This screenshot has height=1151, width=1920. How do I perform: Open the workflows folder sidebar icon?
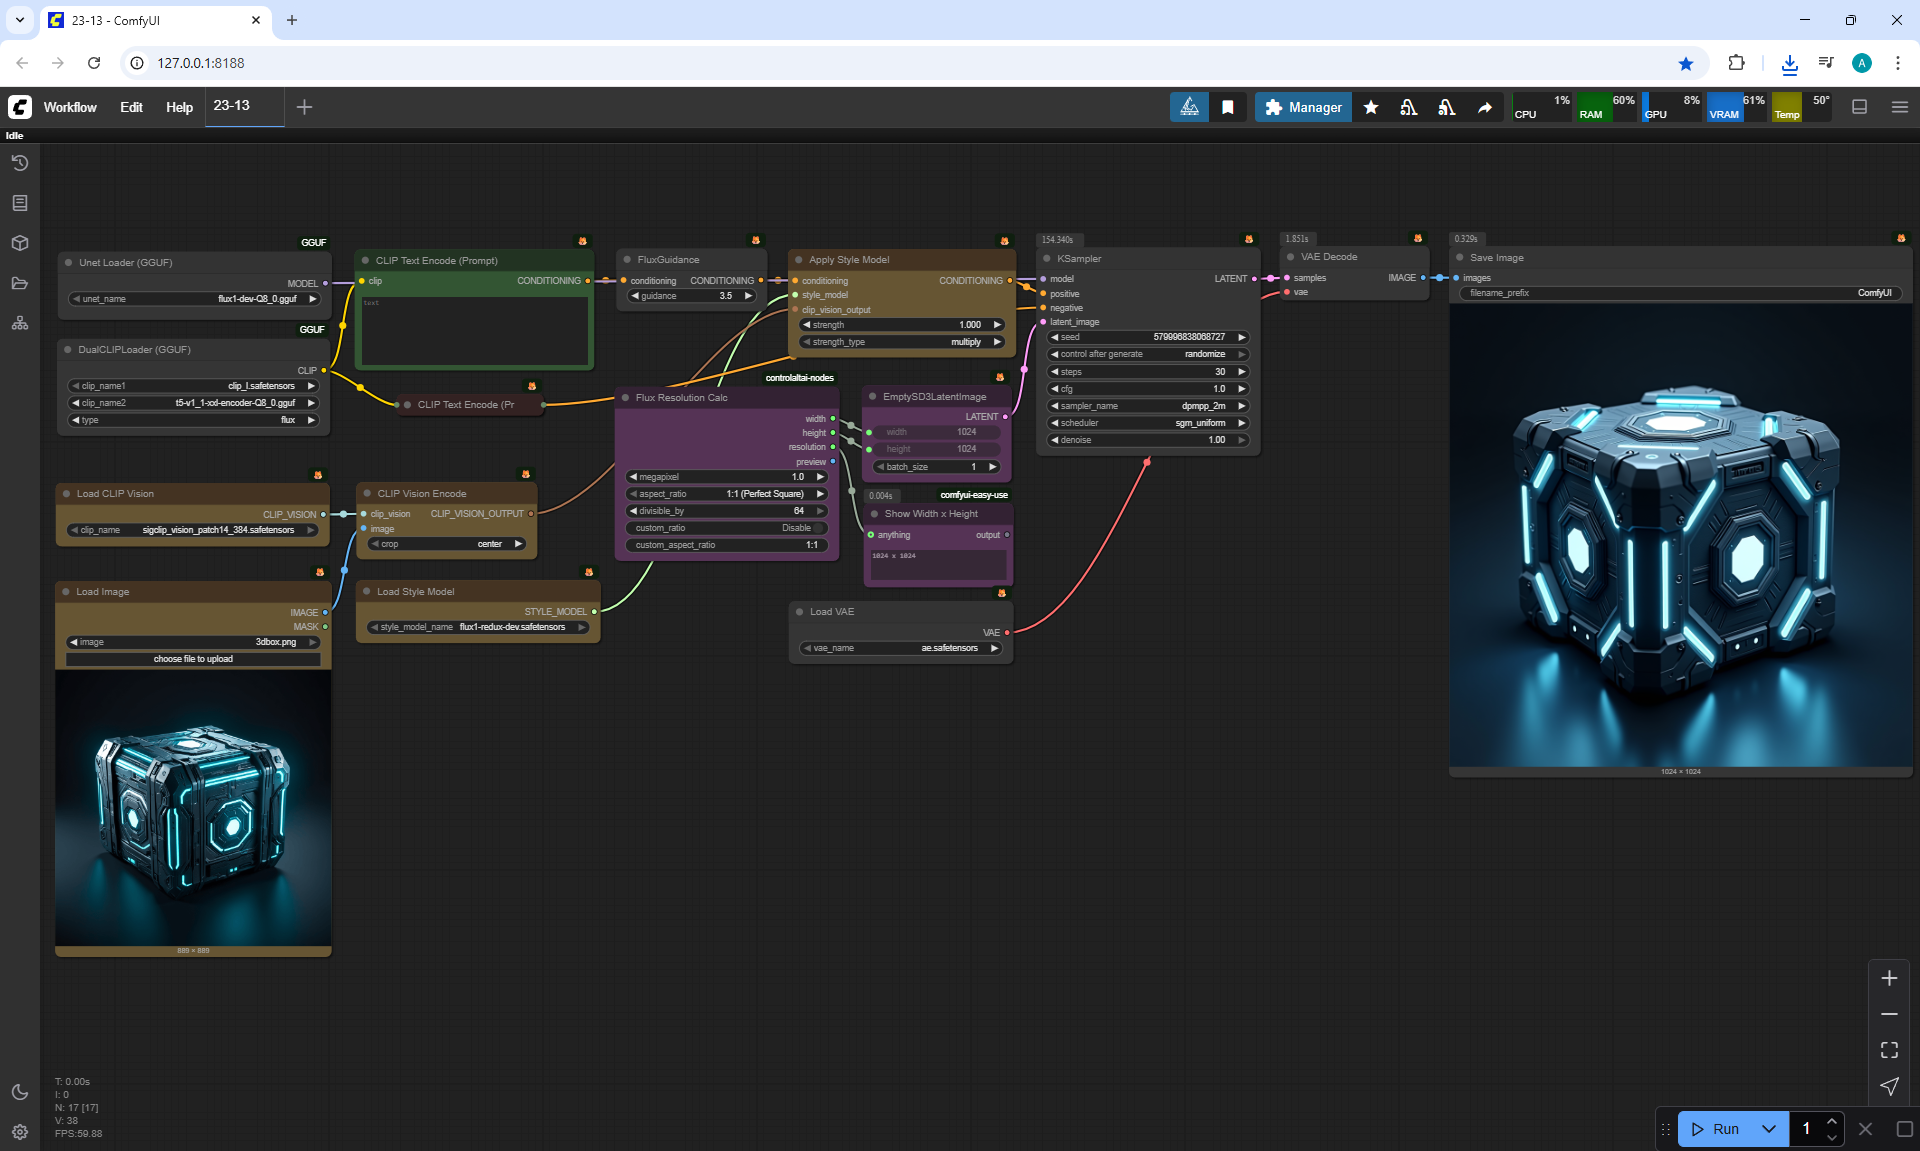click(20, 283)
